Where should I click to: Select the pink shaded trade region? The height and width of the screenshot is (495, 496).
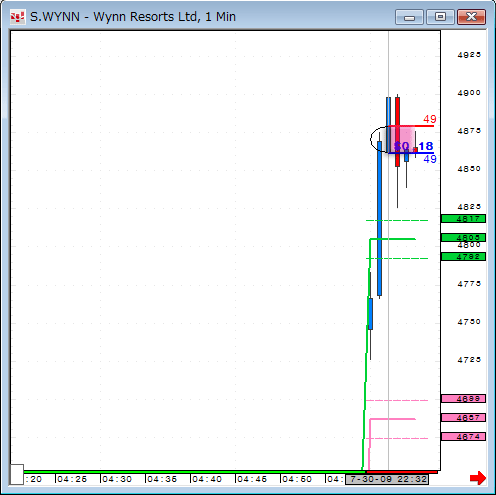[x=402, y=139]
